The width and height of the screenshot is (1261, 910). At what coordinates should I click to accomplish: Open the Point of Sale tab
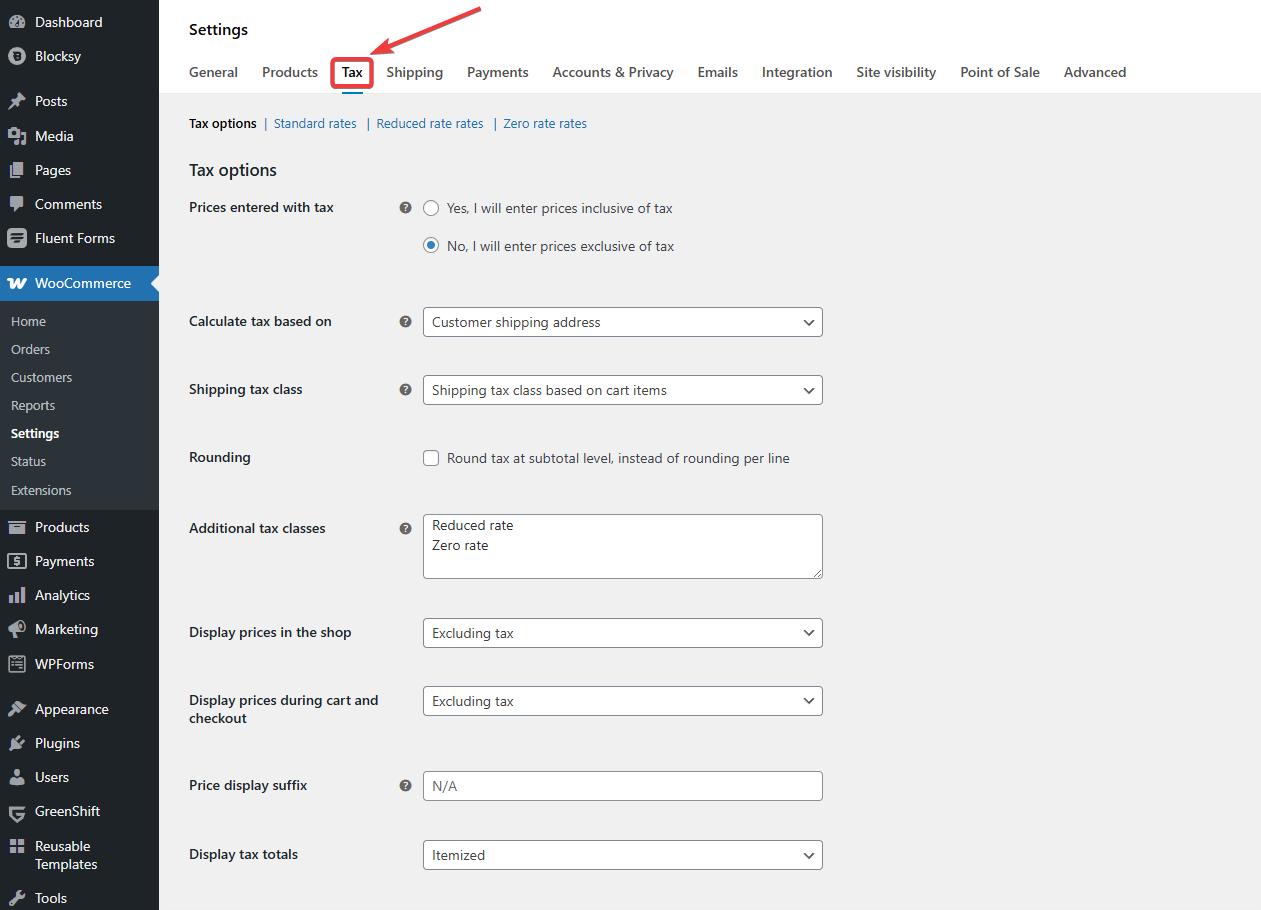(1000, 72)
